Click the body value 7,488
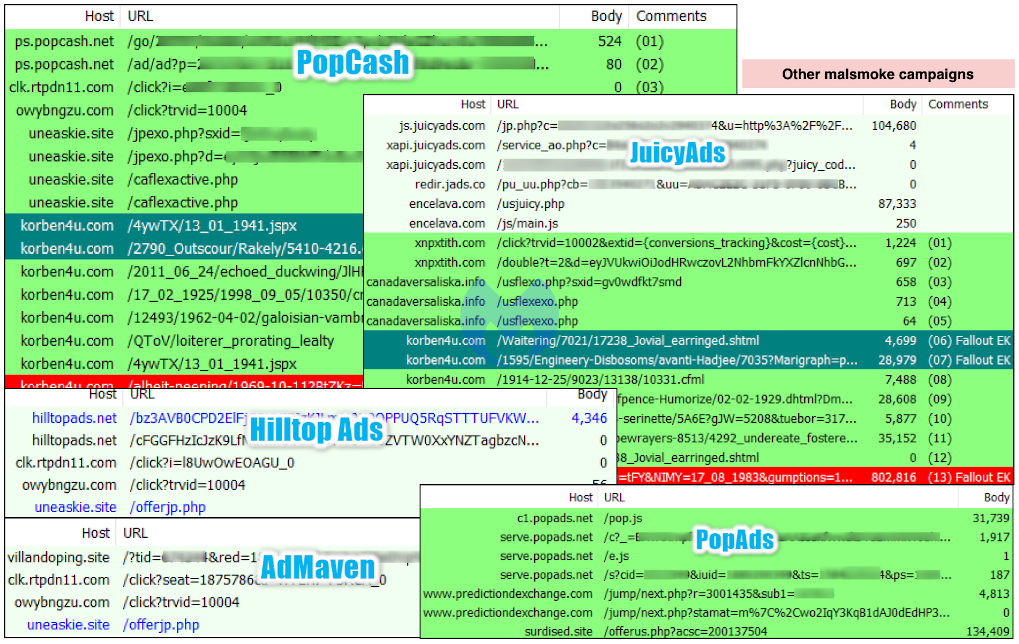Image resolution: width=1019 pixels, height=644 pixels. tap(900, 380)
